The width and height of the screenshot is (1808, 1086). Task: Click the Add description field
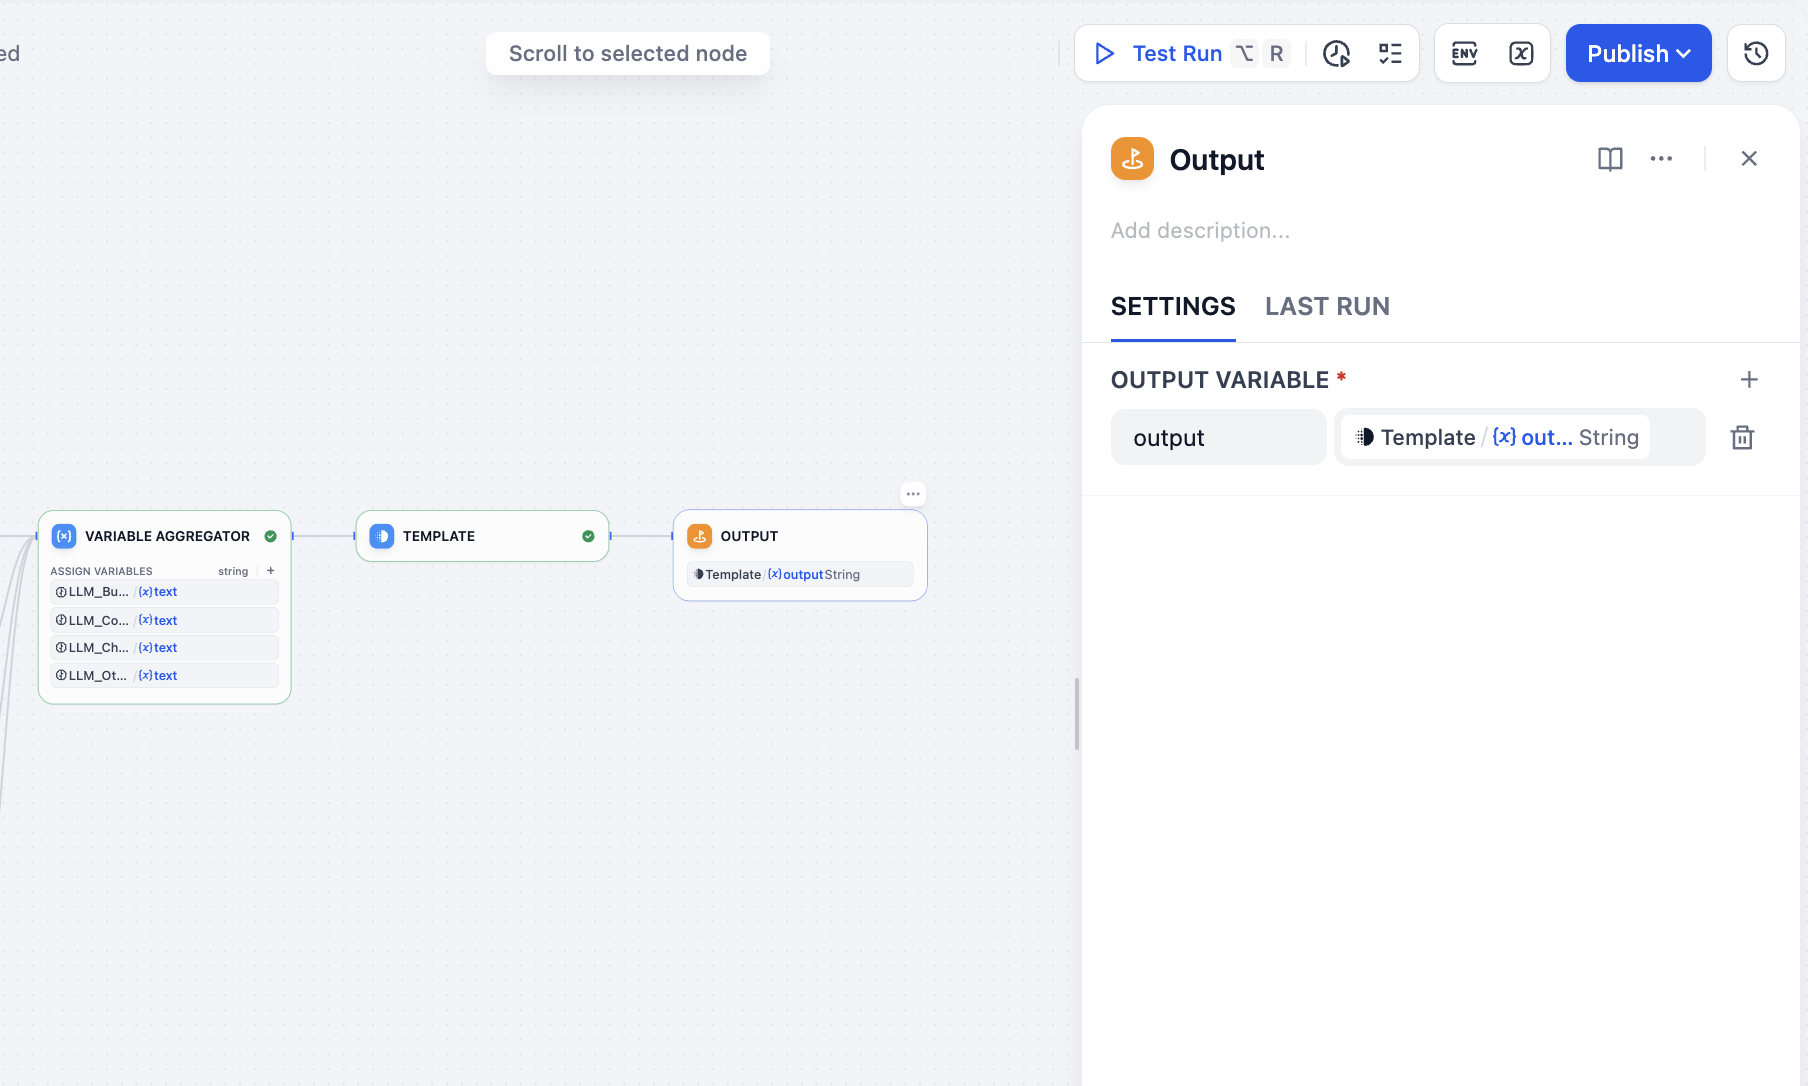tap(1200, 231)
